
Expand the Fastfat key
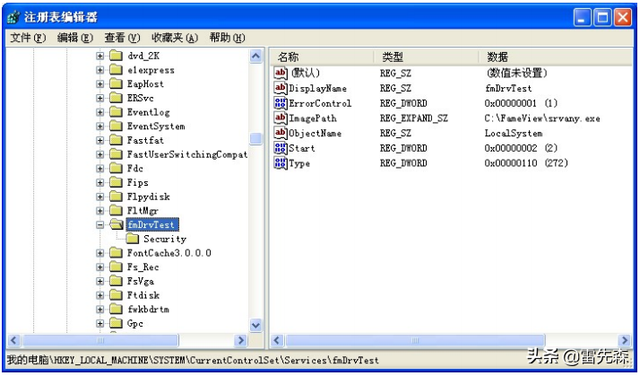tap(100, 140)
